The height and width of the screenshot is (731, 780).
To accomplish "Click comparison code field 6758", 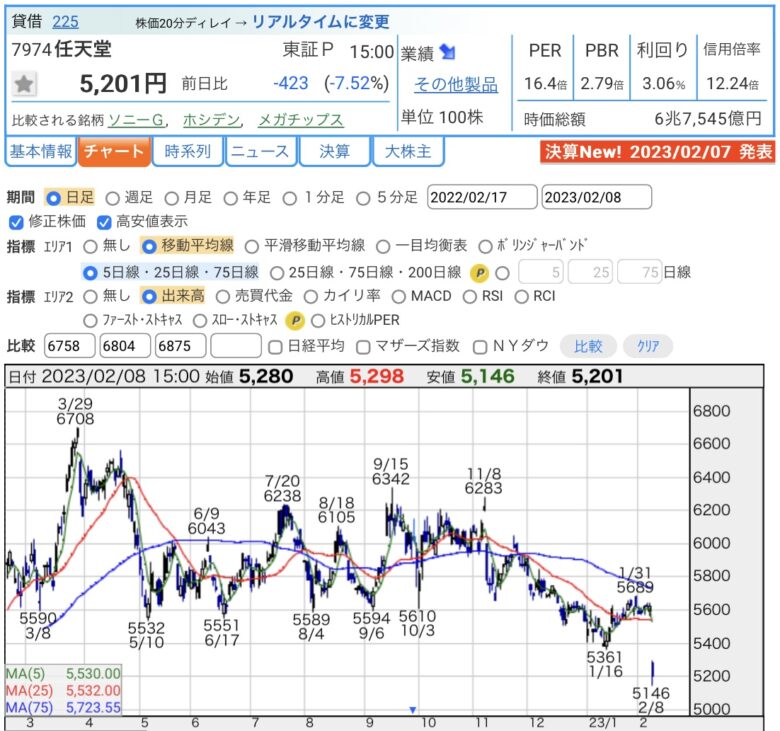I will click(70, 346).
